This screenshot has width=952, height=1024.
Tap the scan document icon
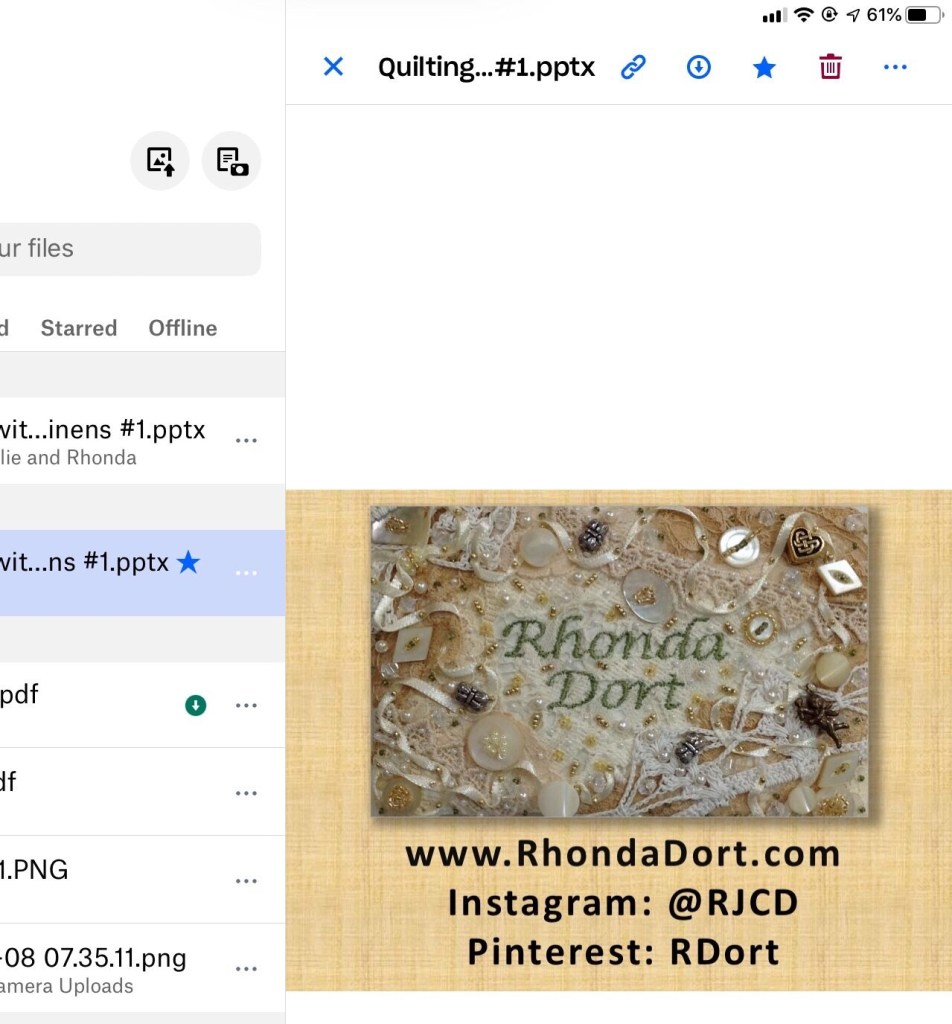(232, 161)
